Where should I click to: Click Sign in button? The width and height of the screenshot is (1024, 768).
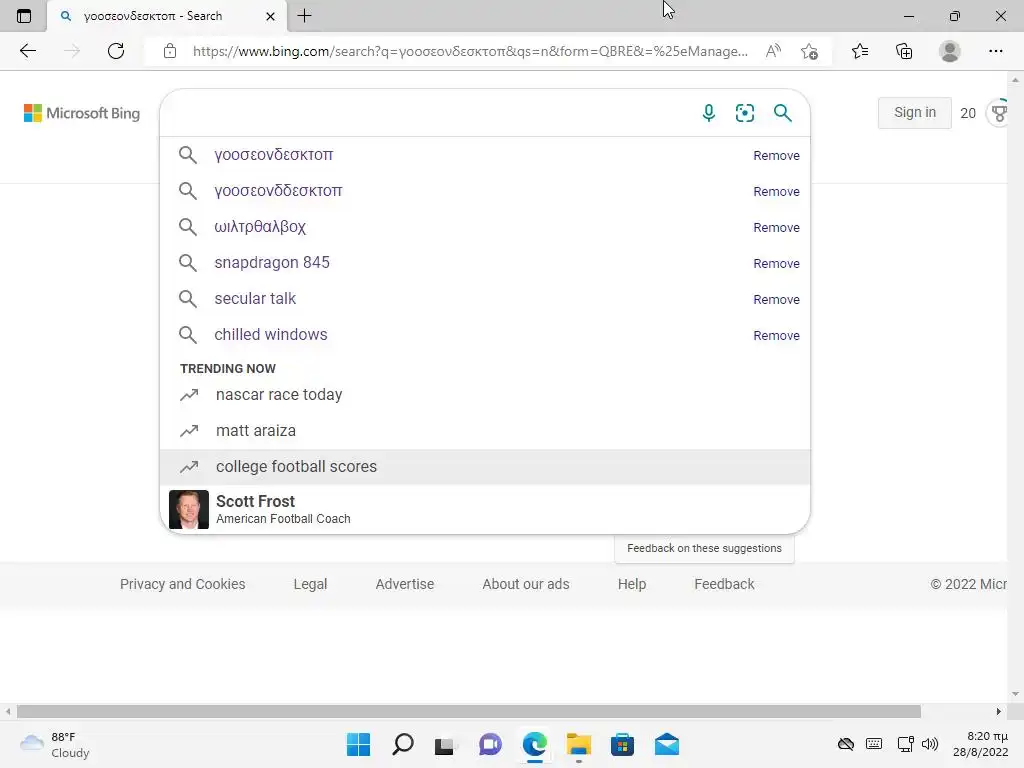click(914, 112)
